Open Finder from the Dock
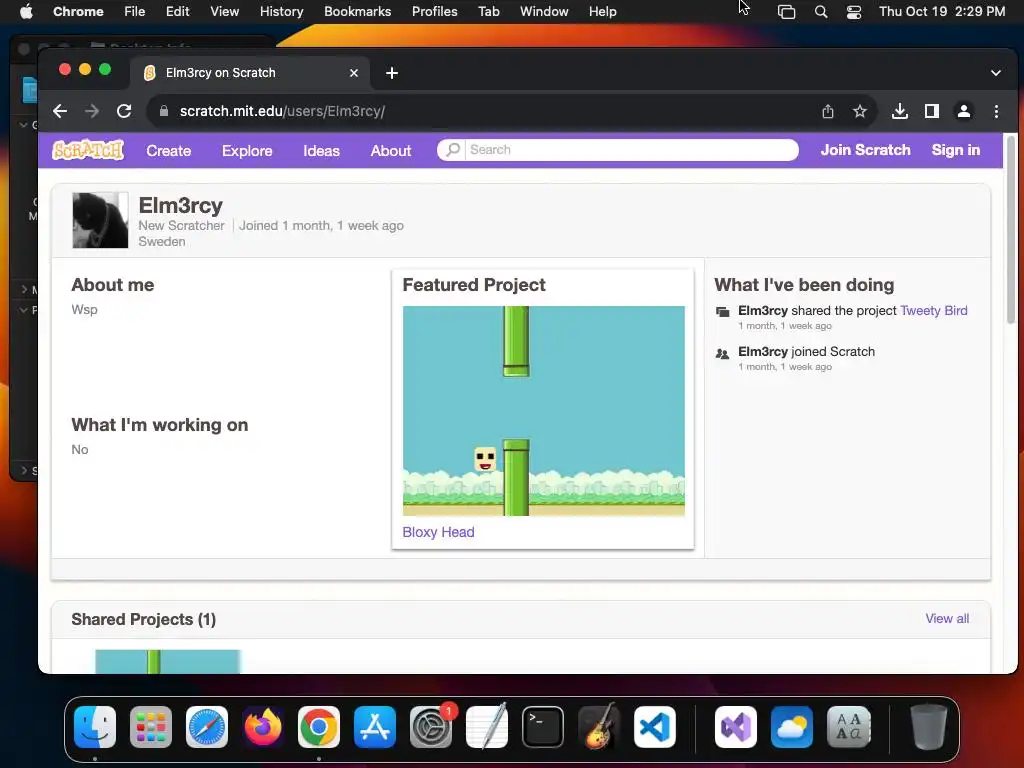The height and width of the screenshot is (768, 1024). (95, 727)
